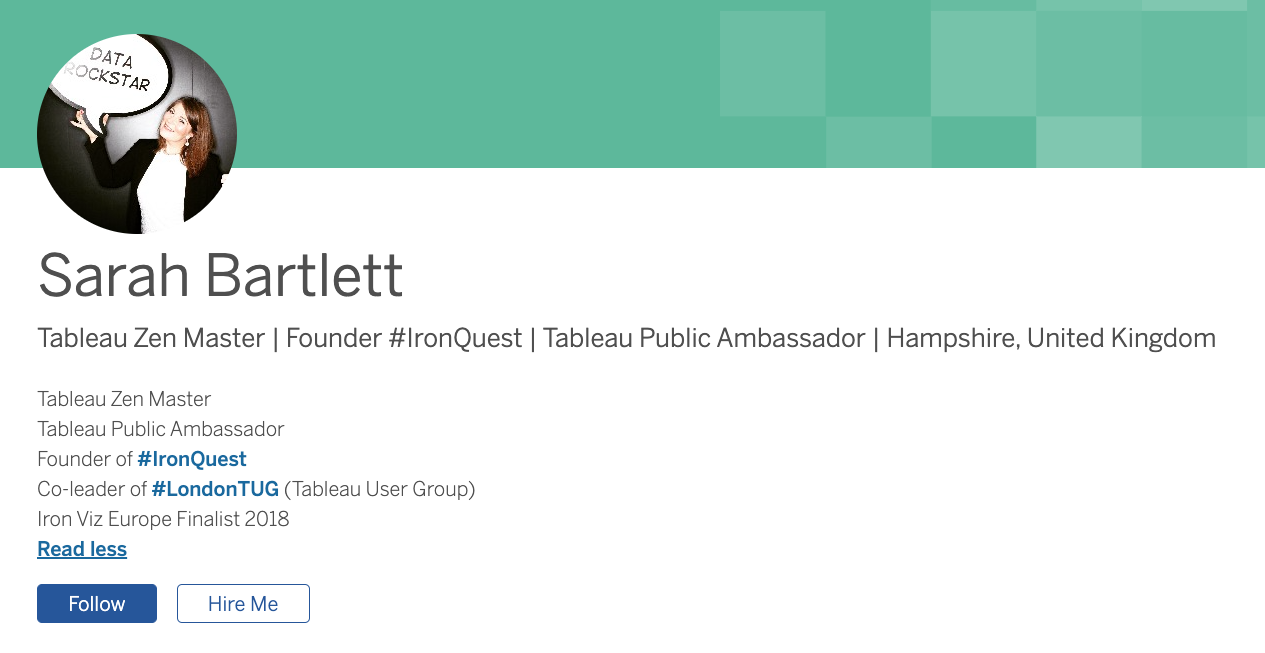Click 'Iron Viz Europe Finalist 2018' line
Screen dimensions: 1265x653
(x=163, y=519)
